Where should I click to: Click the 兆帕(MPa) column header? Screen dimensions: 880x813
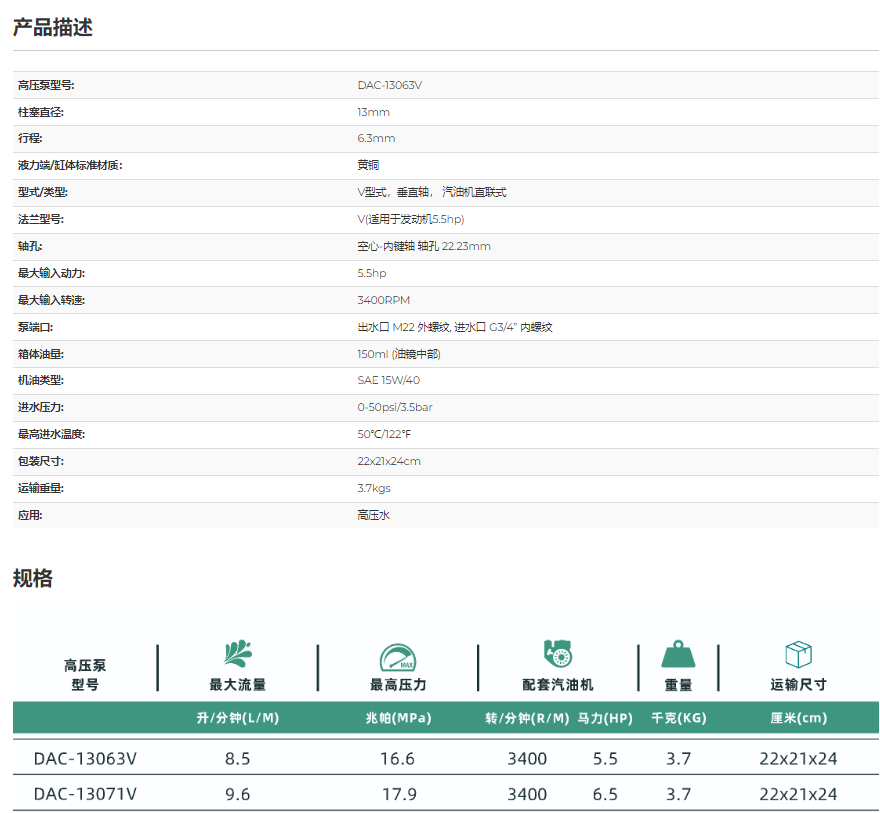(x=398, y=719)
